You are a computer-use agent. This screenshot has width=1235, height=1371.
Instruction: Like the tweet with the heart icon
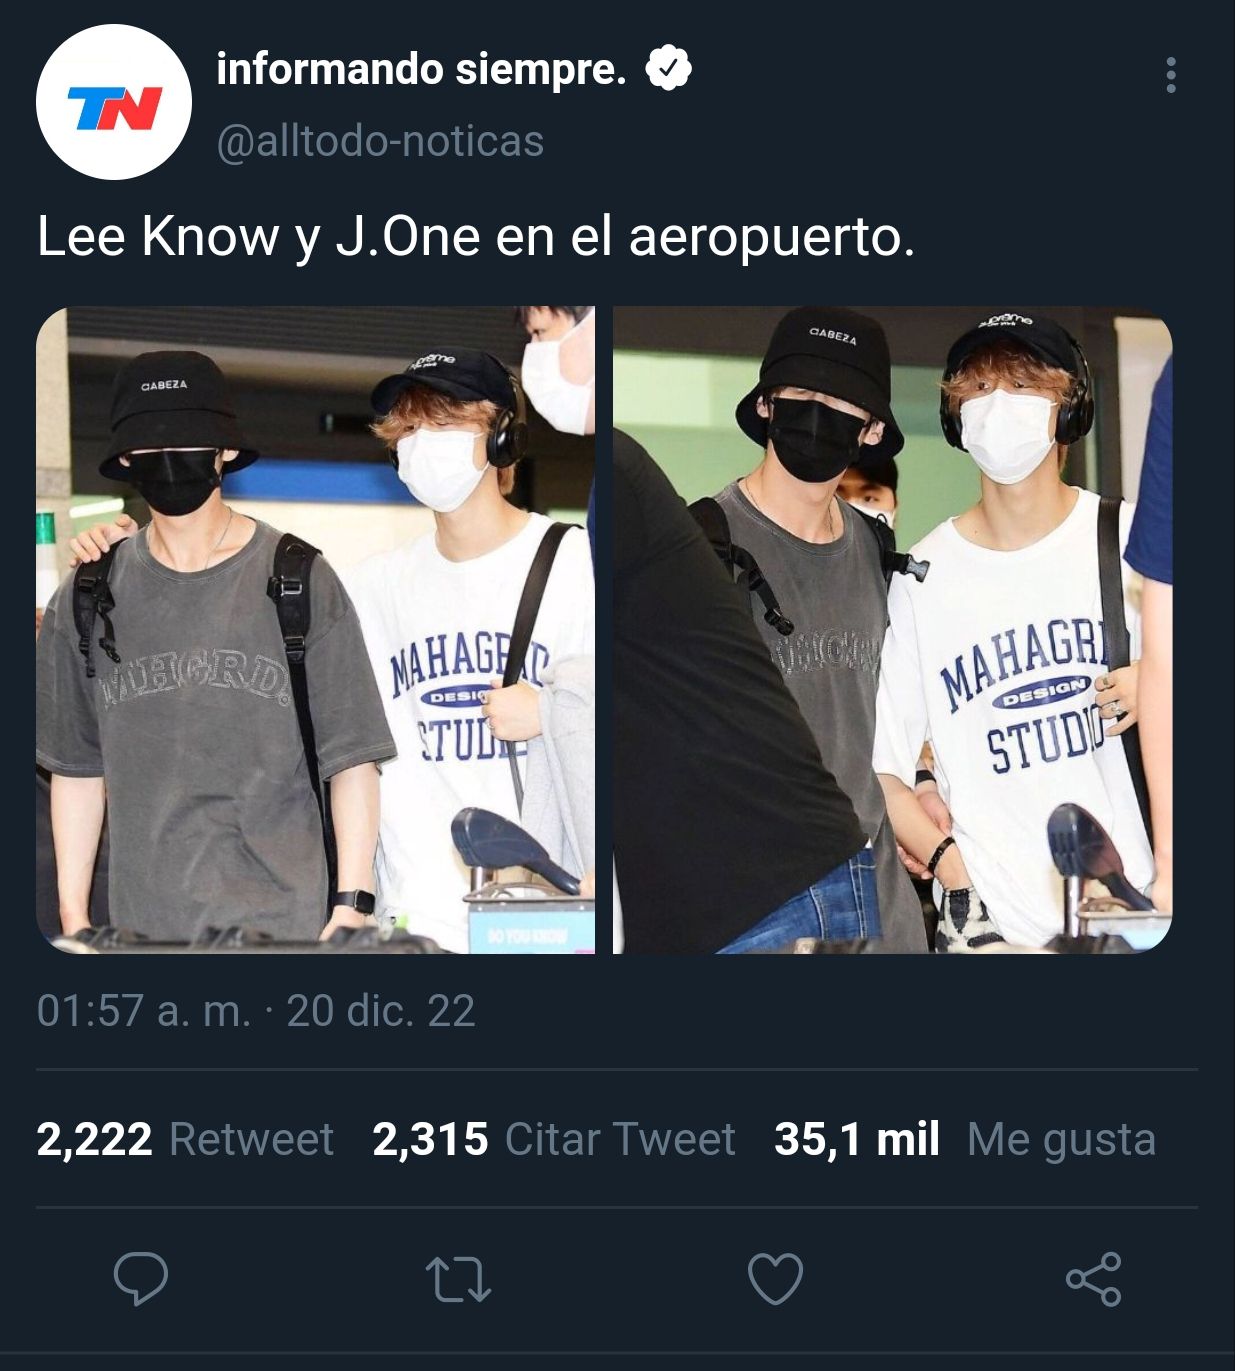coord(776,1278)
